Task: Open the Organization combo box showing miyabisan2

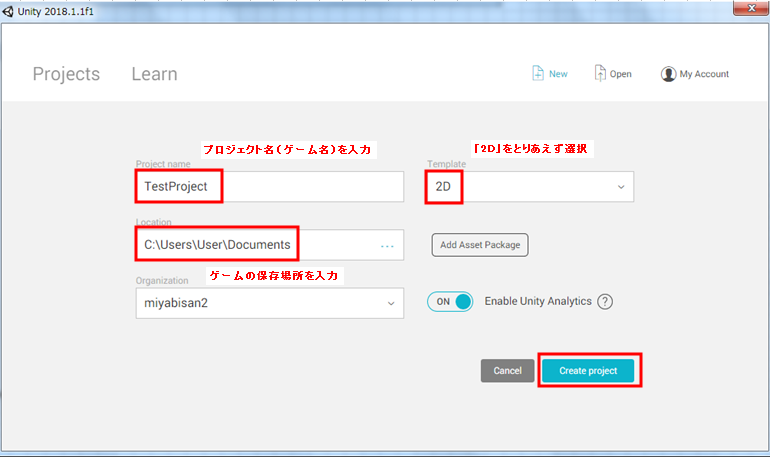Action: click(270, 303)
